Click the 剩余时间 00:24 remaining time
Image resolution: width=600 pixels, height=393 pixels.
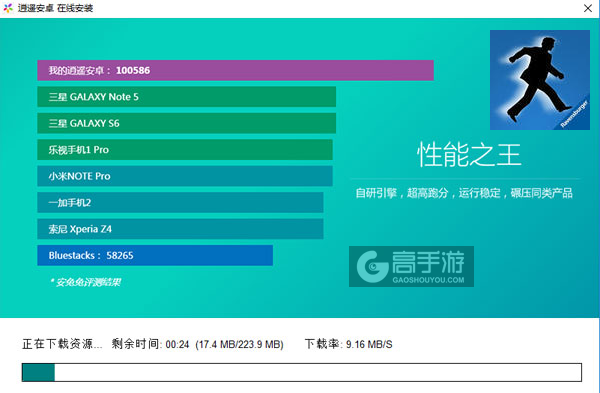(x=150, y=344)
